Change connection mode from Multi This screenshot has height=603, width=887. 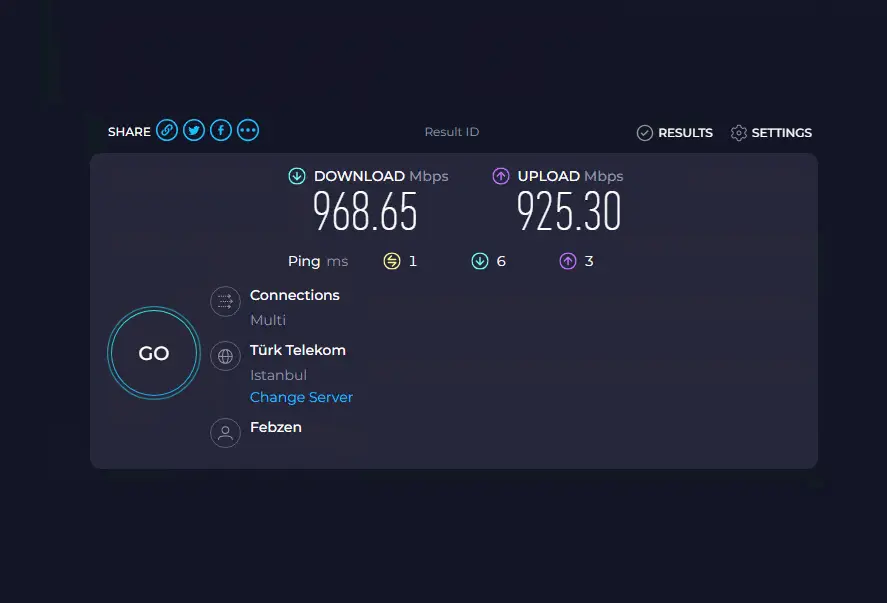coord(266,320)
